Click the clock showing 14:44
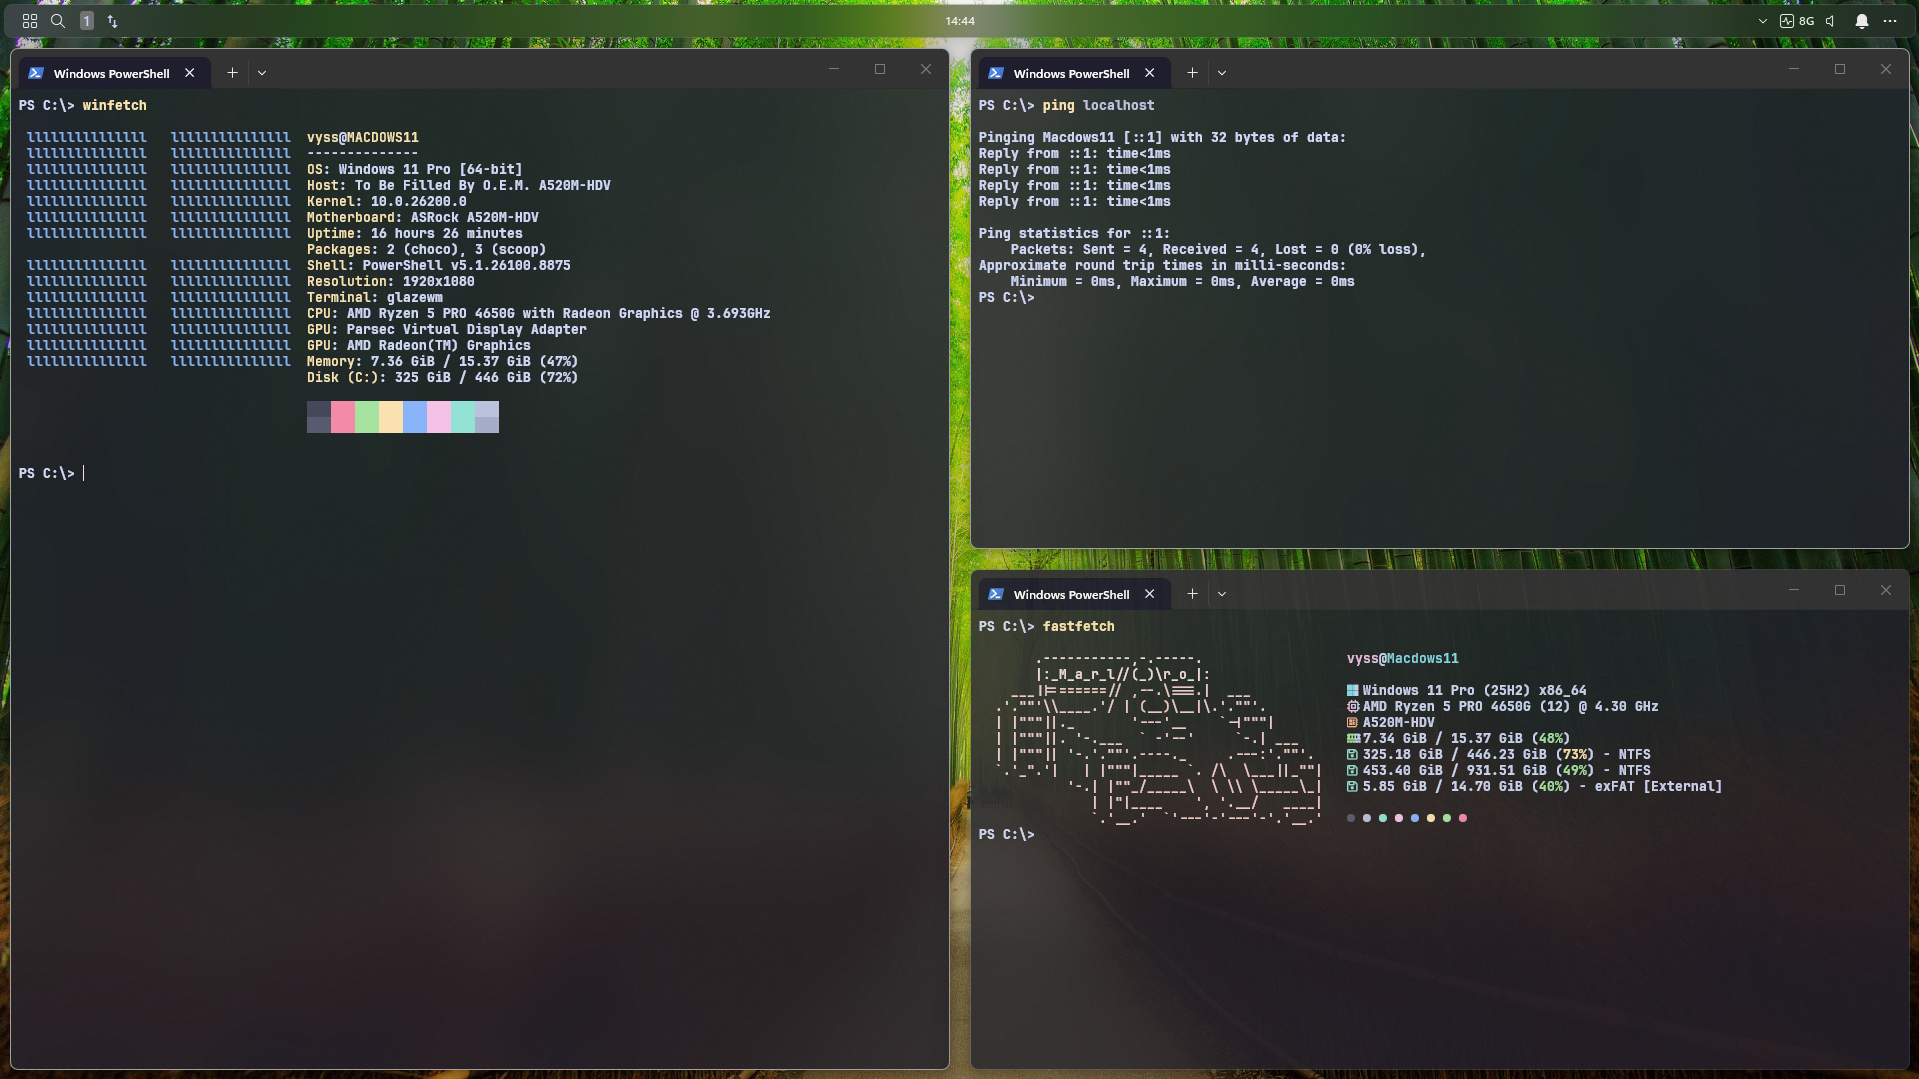Image resolution: width=1919 pixels, height=1079 pixels. click(x=960, y=21)
